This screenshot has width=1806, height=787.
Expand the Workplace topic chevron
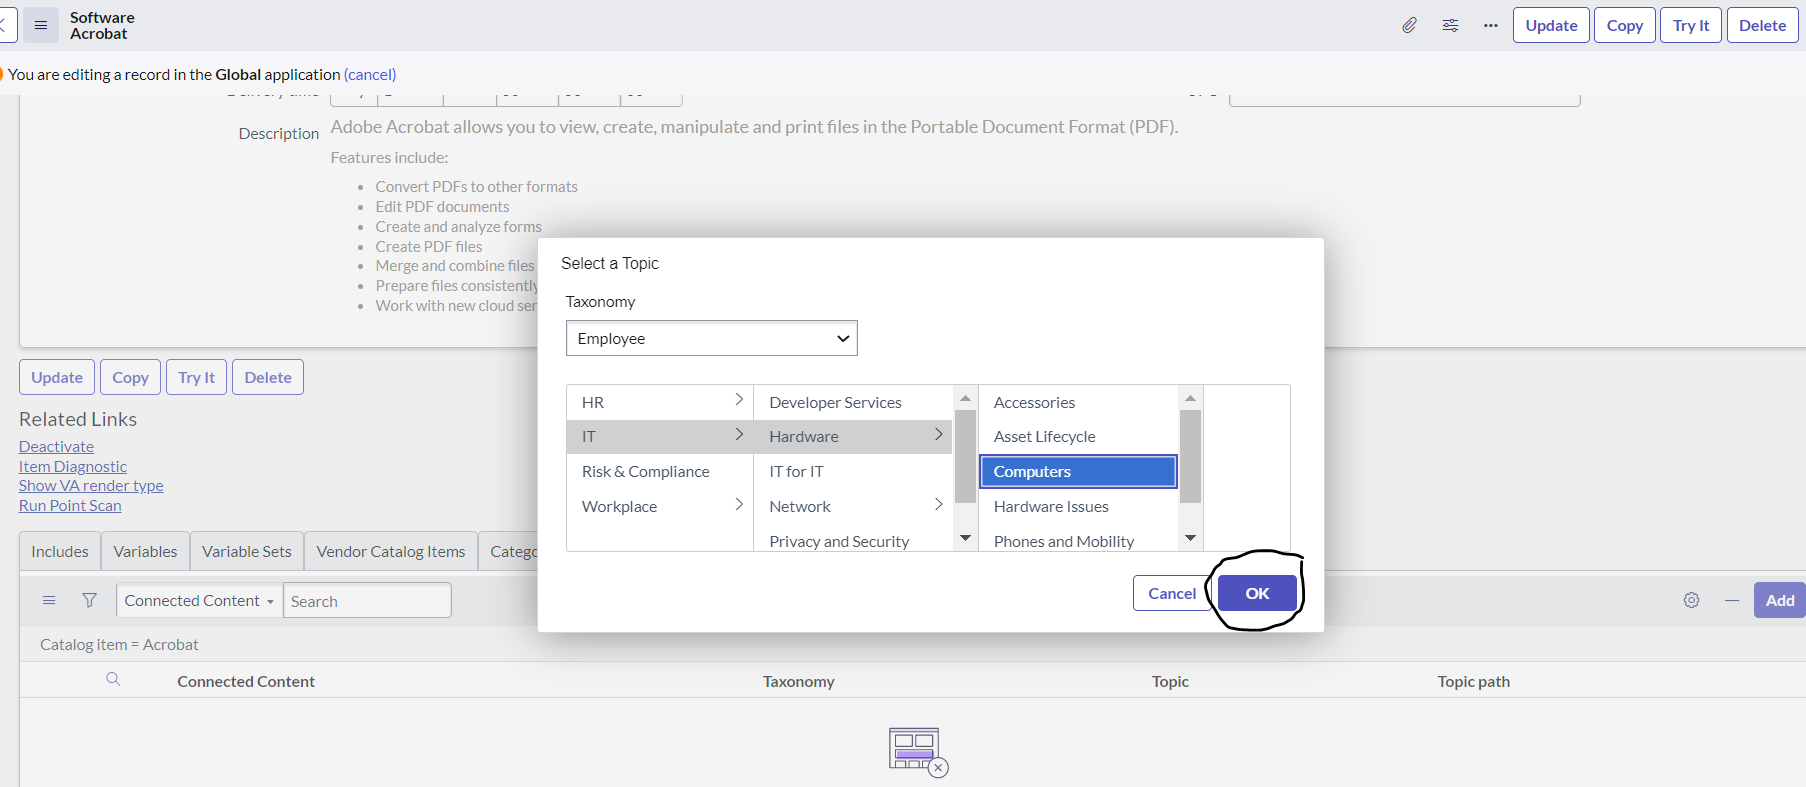[739, 505]
